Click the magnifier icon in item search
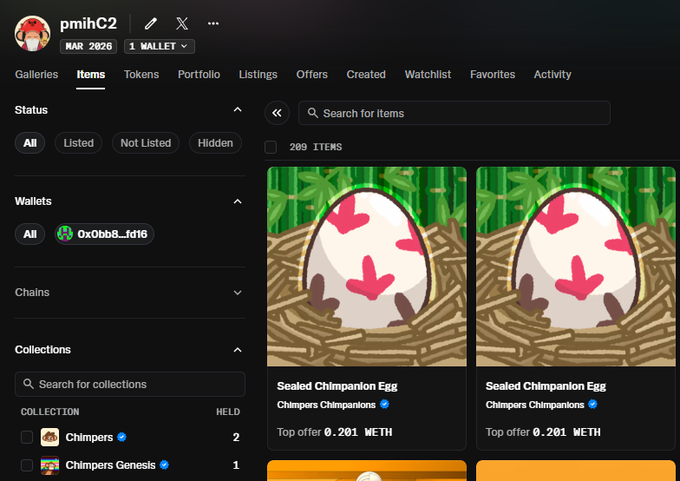The image size is (680, 481). tap(313, 113)
